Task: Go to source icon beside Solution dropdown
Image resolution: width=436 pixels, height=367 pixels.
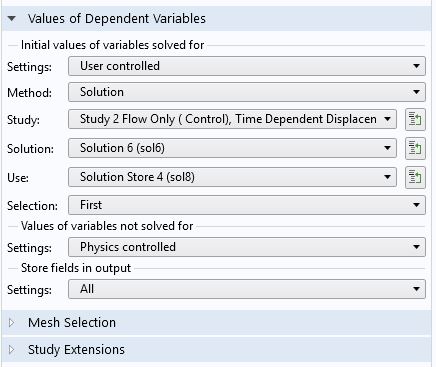Action: tap(415, 148)
